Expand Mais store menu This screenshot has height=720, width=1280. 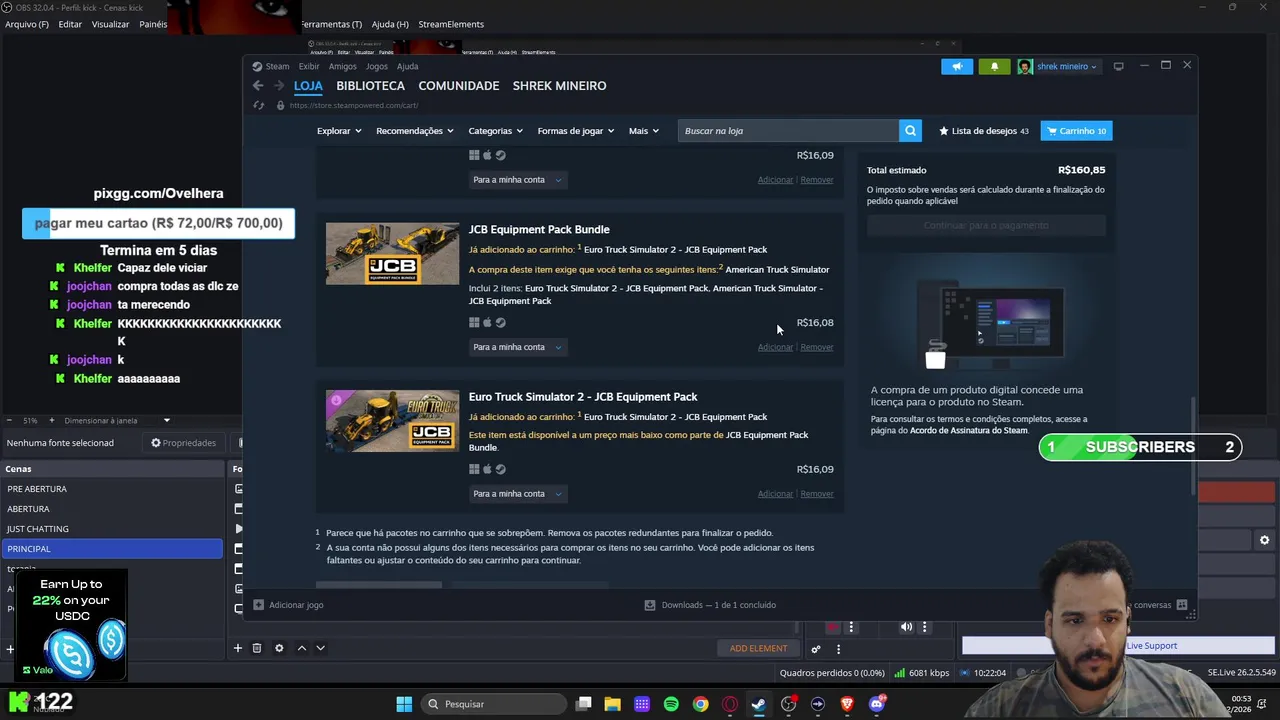coord(644,131)
